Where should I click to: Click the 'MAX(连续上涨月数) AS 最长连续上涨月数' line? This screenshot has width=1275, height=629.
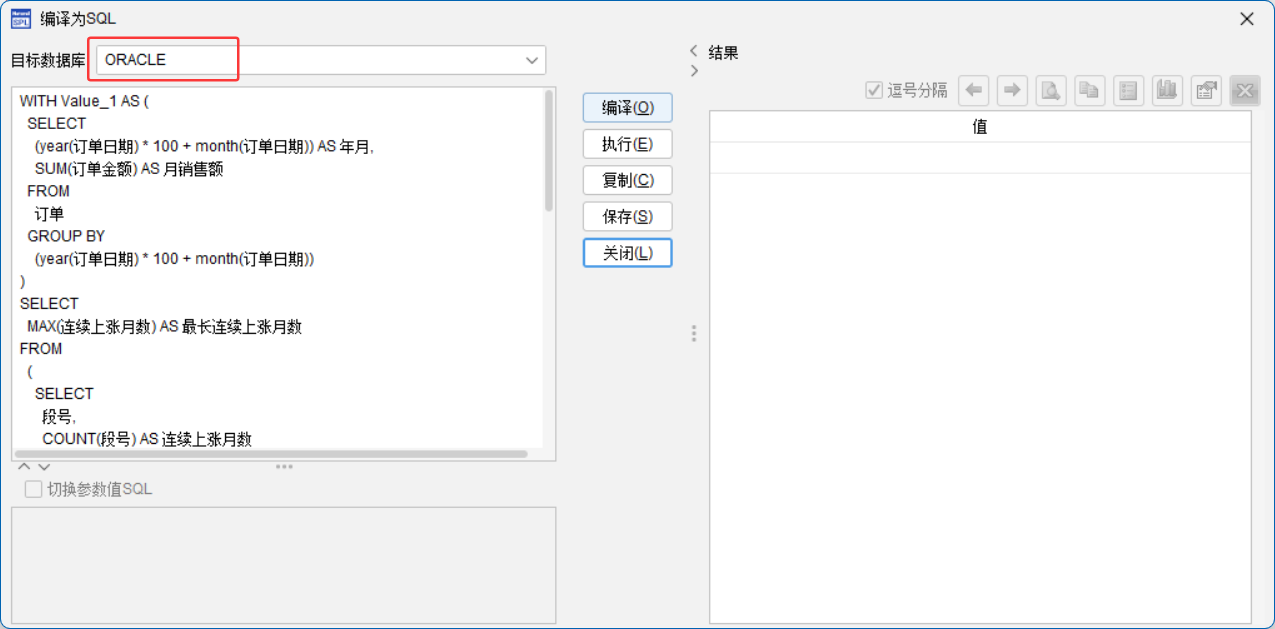point(165,326)
